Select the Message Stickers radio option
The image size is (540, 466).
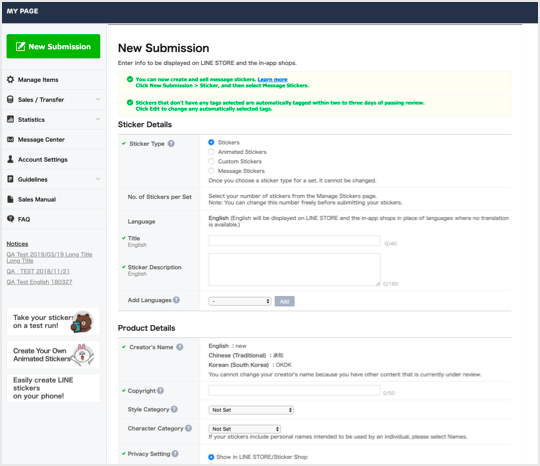click(211, 171)
